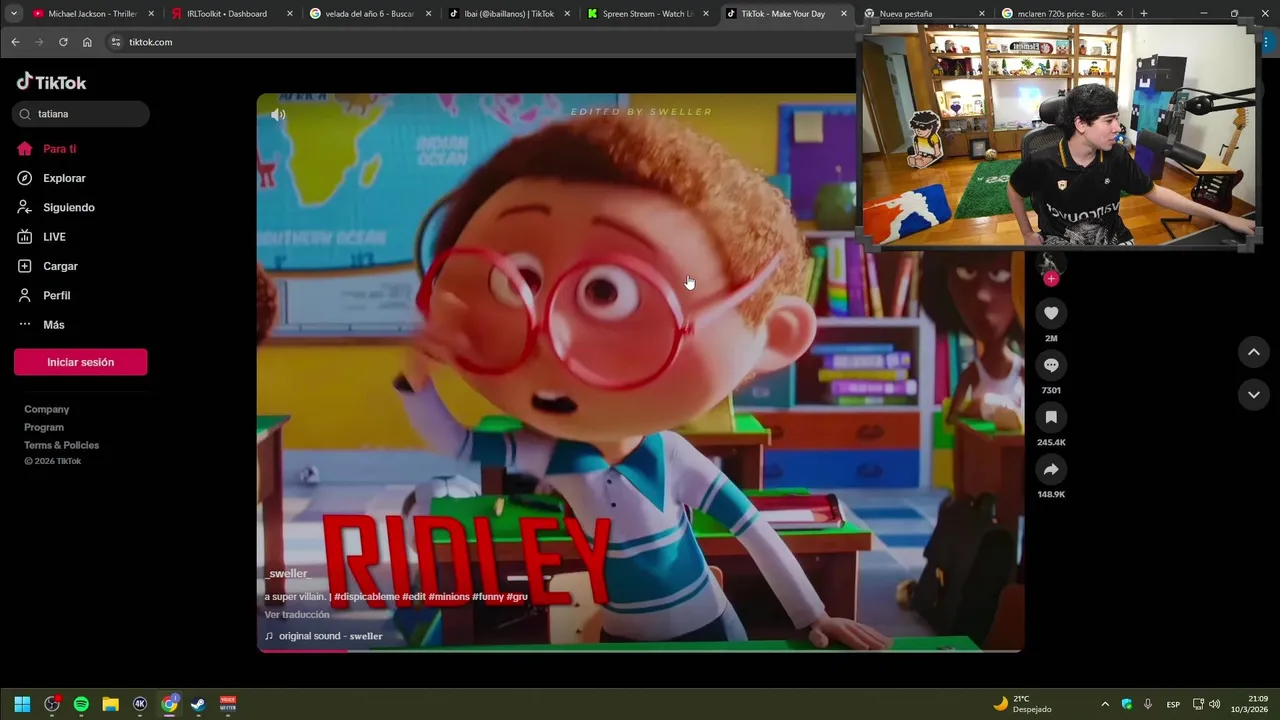Mute the TikTok video with the speaker icon
The width and height of the screenshot is (1280, 720).
(x=278, y=115)
